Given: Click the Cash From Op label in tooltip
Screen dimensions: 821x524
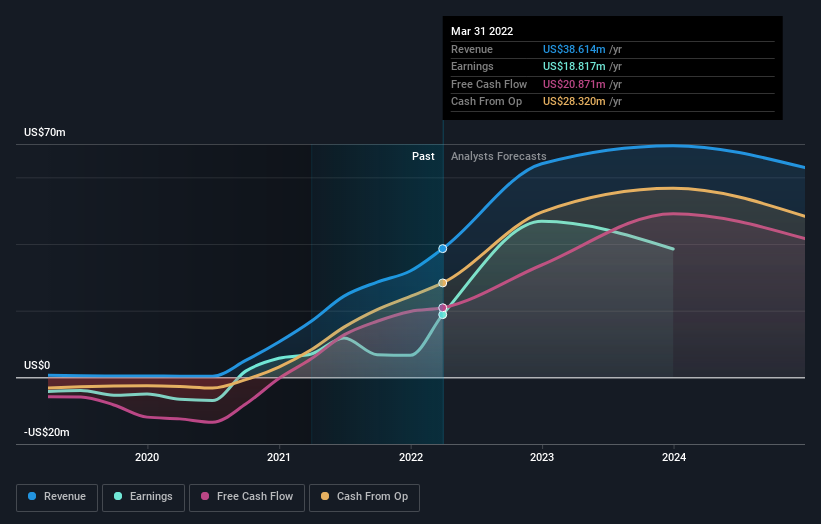Looking at the screenshot, I should tap(486, 102).
